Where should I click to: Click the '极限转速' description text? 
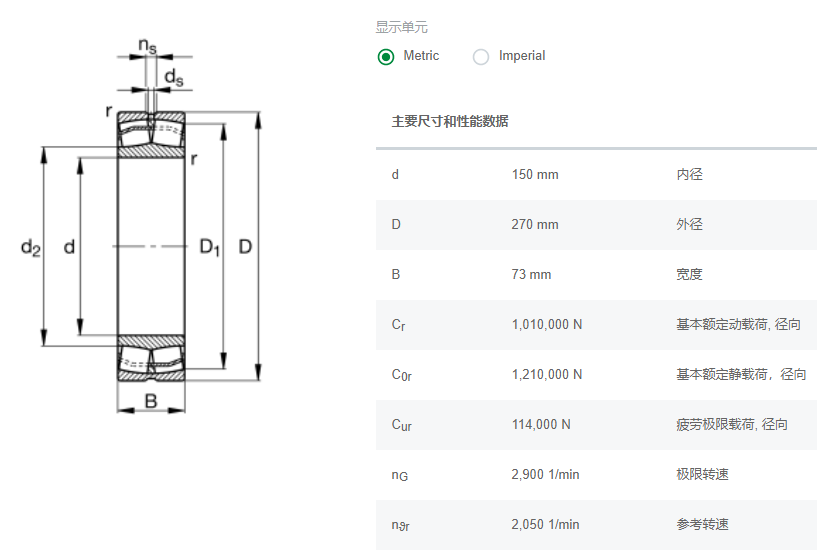click(702, 475)
